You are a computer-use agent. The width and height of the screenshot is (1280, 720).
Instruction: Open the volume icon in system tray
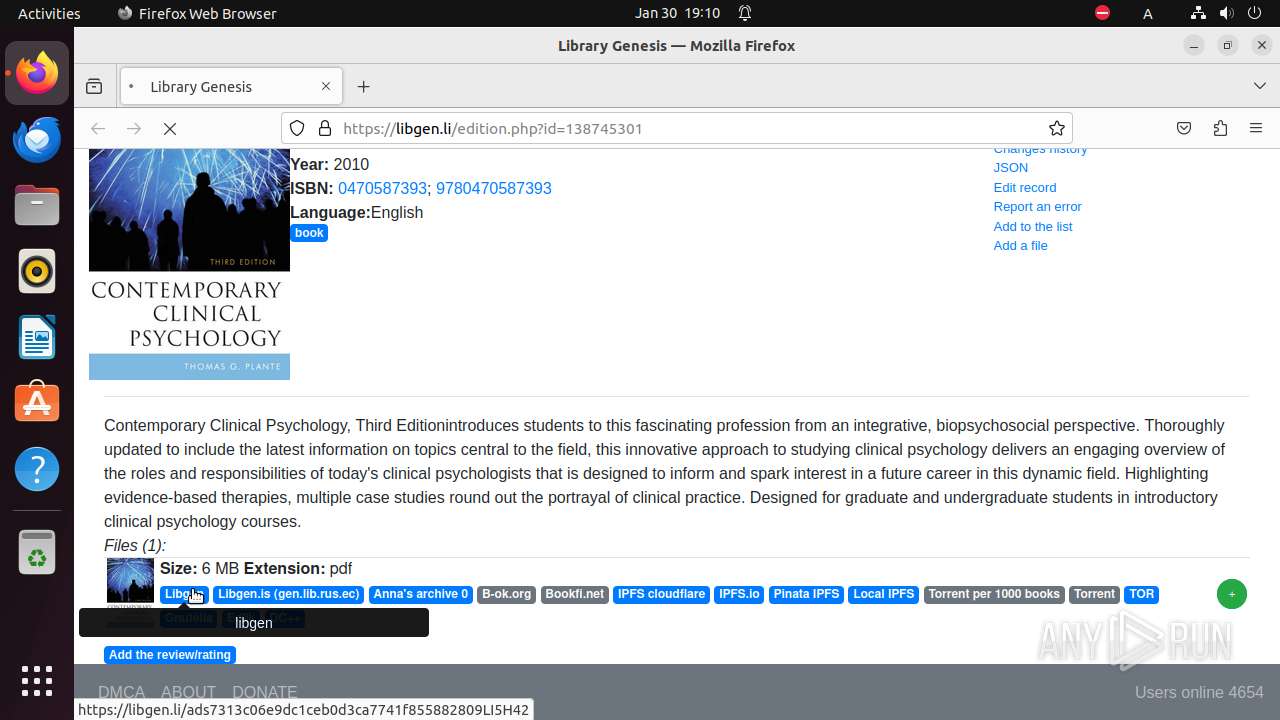point(1227,13)
